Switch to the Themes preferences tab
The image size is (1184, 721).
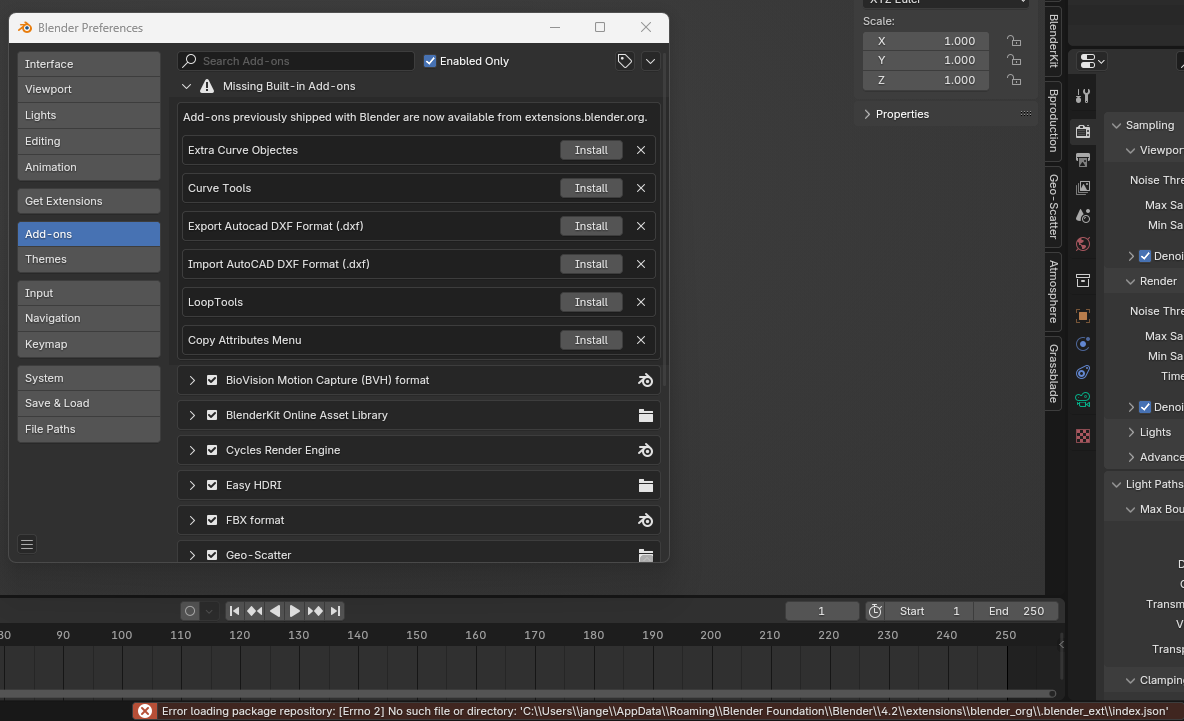(88, 259)
